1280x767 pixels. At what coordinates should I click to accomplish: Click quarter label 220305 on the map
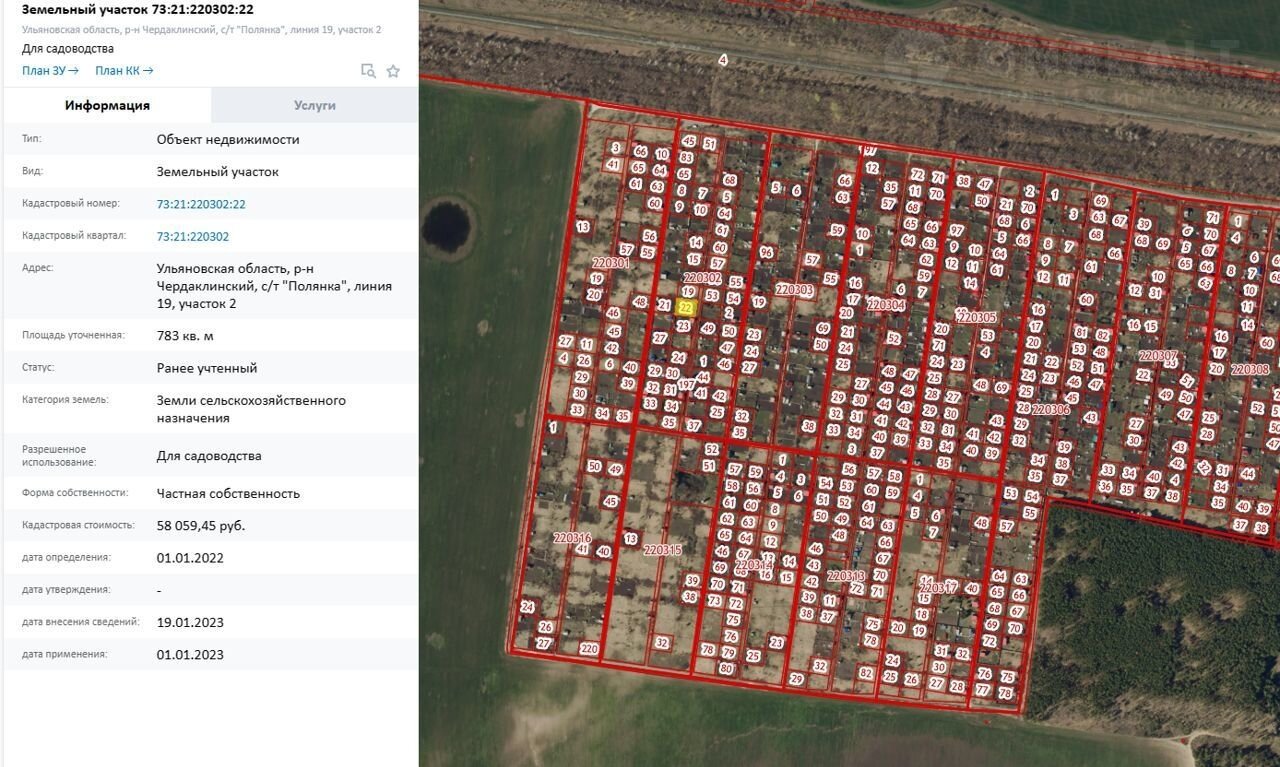pos(976,317)
